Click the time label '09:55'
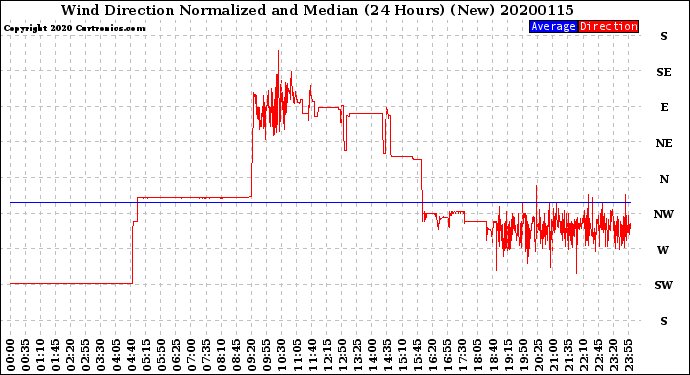 266,355
